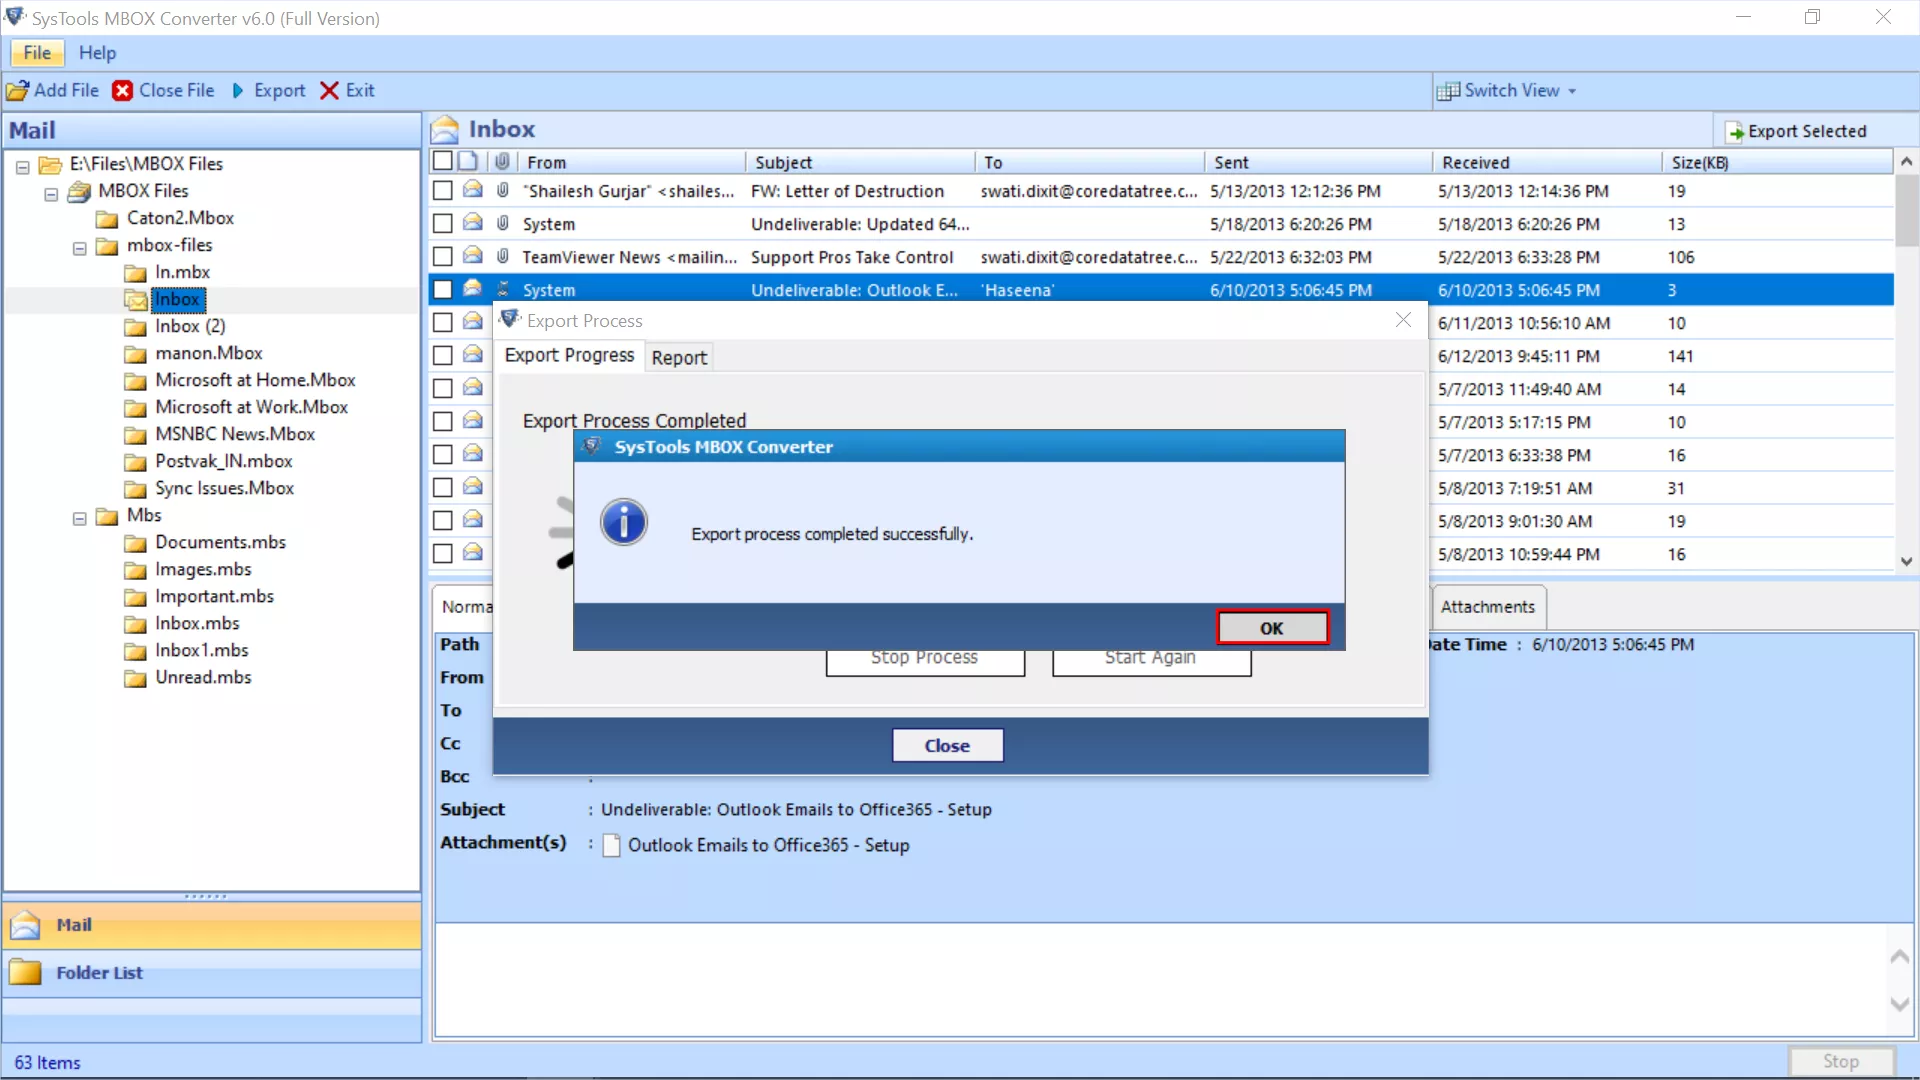Click the Documents.mbs folder icon
The height and width of the screenshot is (1080, 1920).
pyautogui.click(x=135, y=543)
